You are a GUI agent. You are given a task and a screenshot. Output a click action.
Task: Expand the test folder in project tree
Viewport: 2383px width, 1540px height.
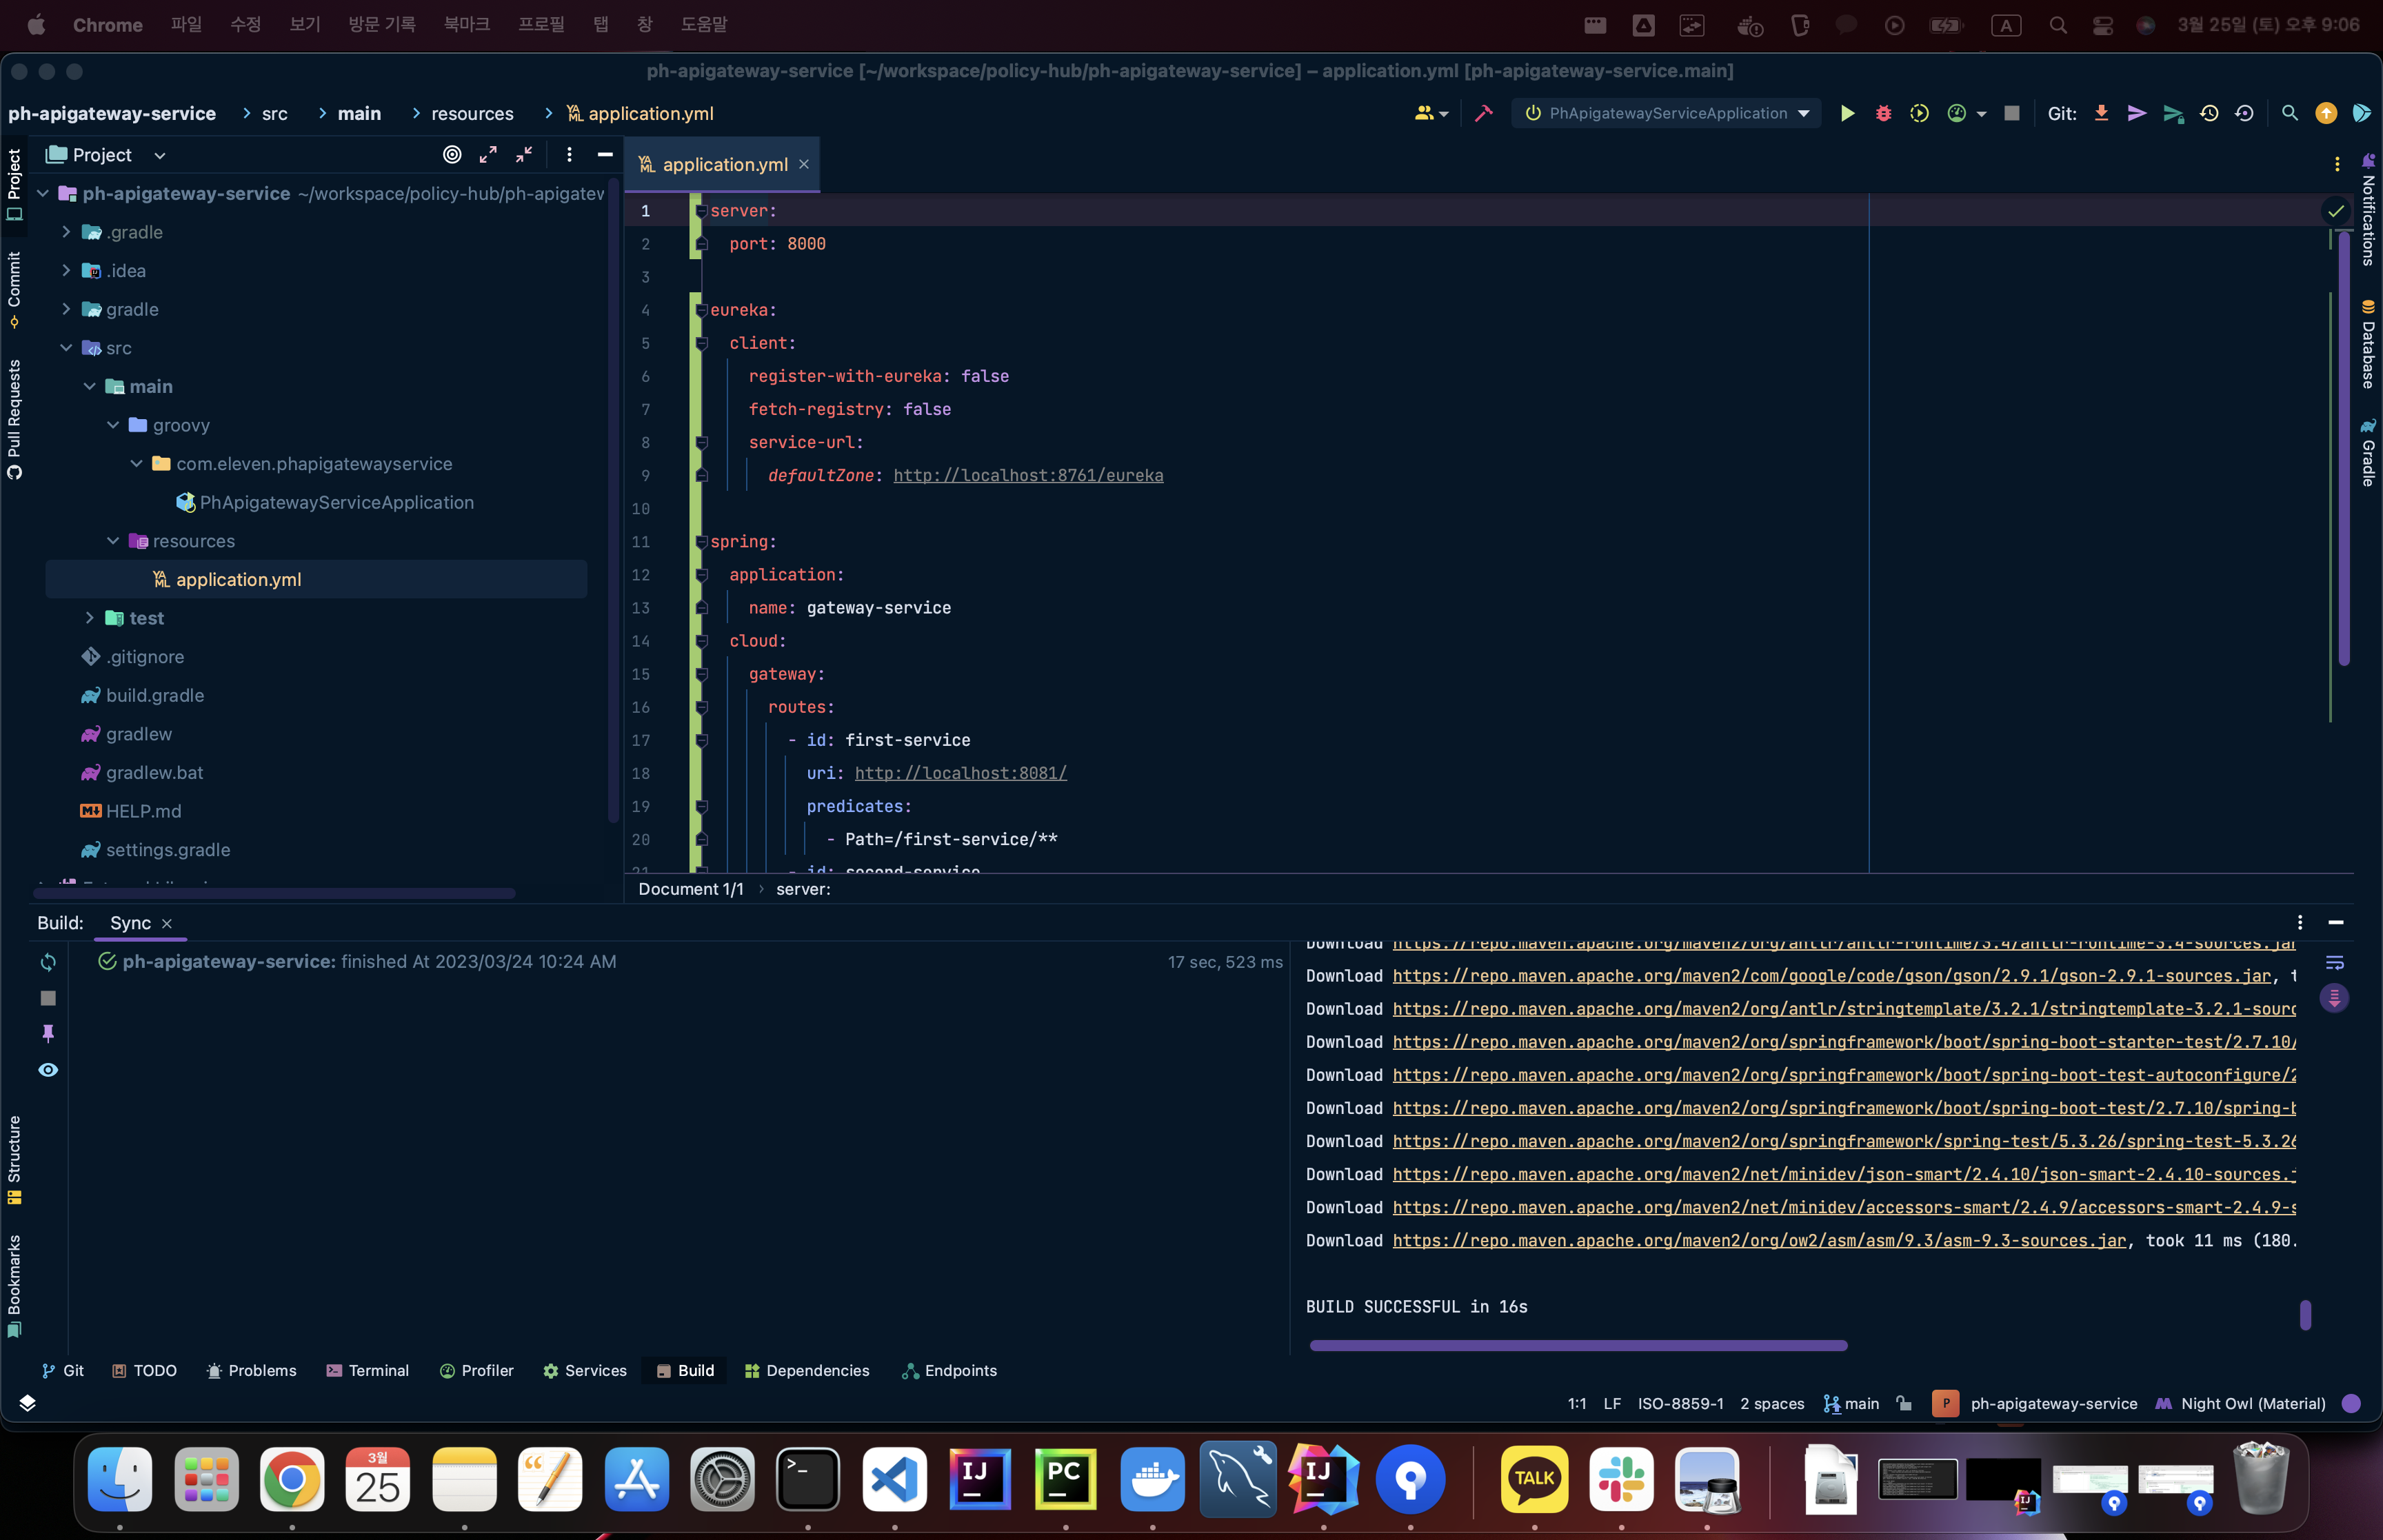click(x=90, y=618)
